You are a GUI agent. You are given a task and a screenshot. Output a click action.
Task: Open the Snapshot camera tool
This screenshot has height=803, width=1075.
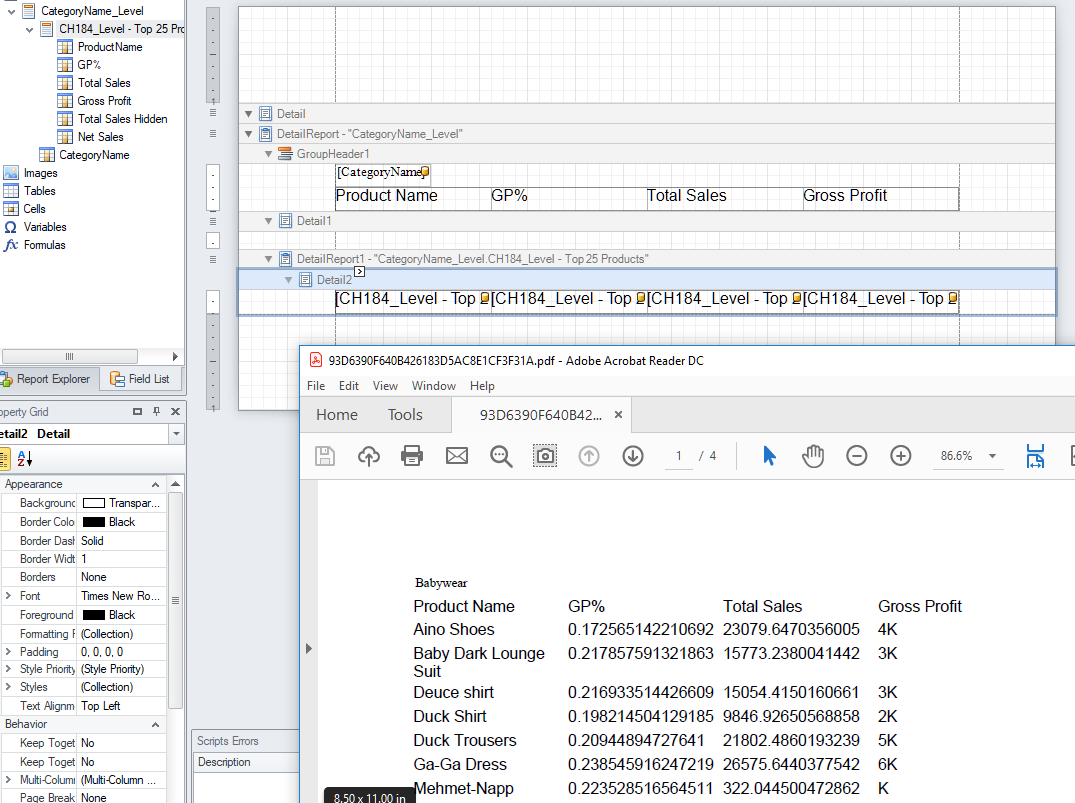pos(545,455)
